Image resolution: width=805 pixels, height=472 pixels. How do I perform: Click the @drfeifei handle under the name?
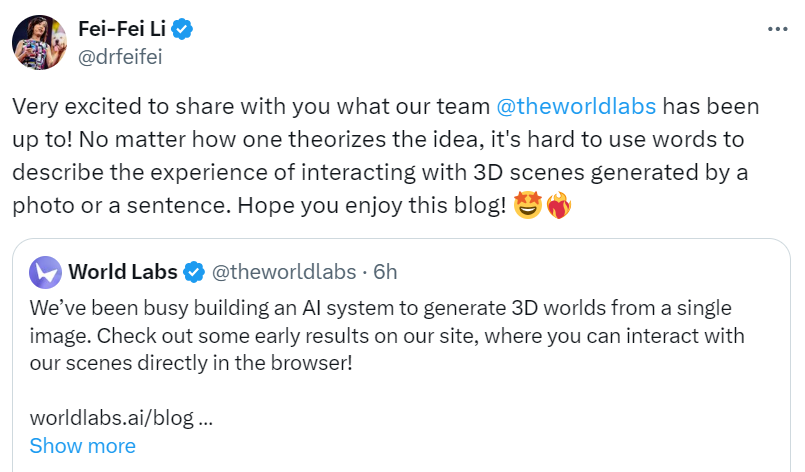click(x=120, y=56)
